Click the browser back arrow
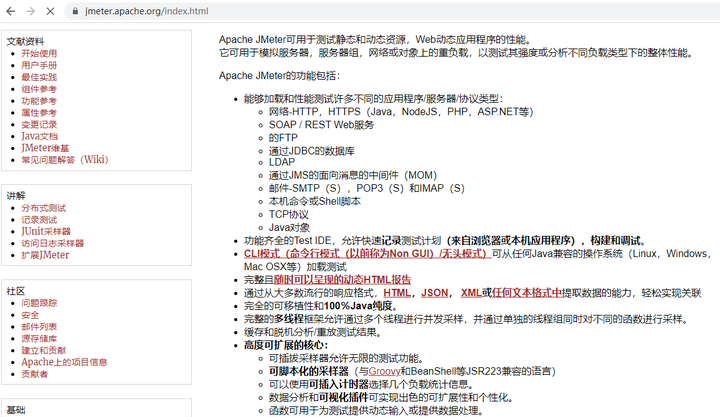Viewport: 720px width, 417px height. tap(11, 11)
